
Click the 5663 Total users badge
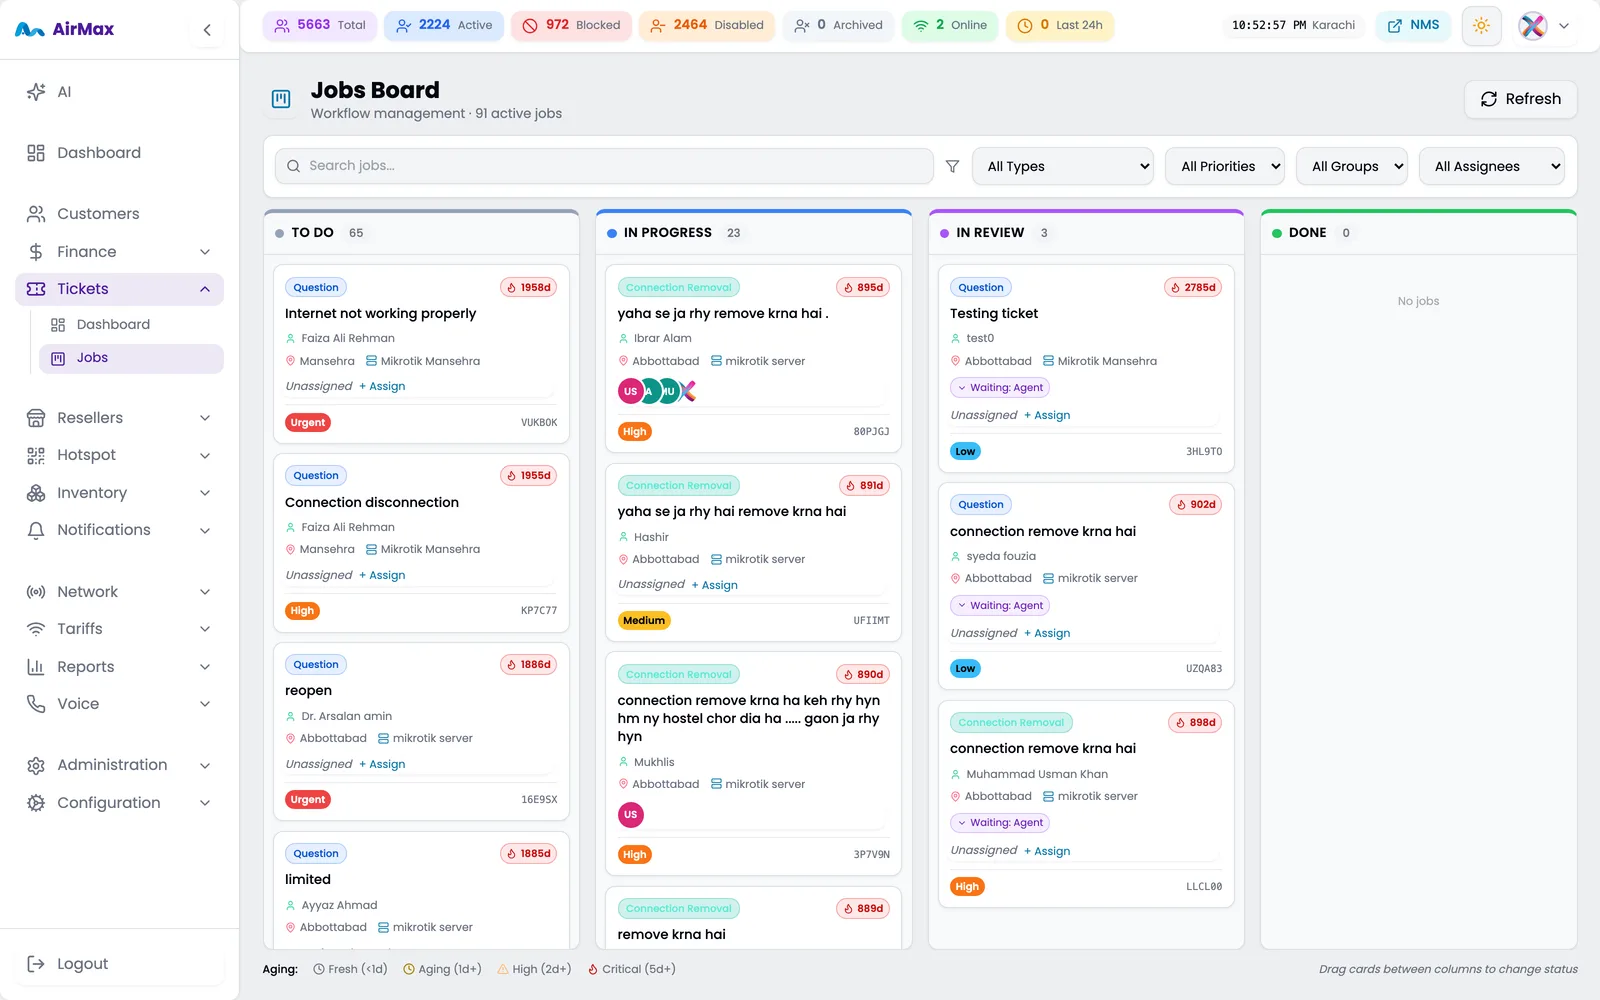(x=320, y=25)
